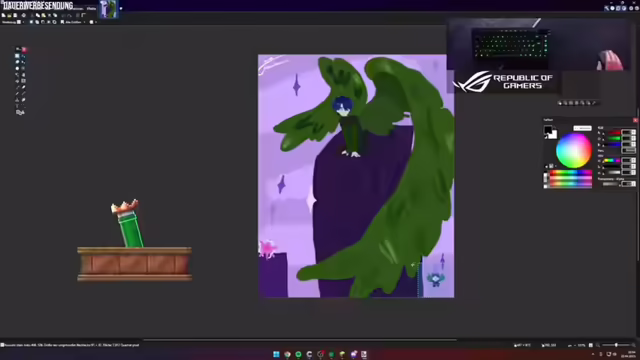Select the Color Picker tool

click(24, 93)
